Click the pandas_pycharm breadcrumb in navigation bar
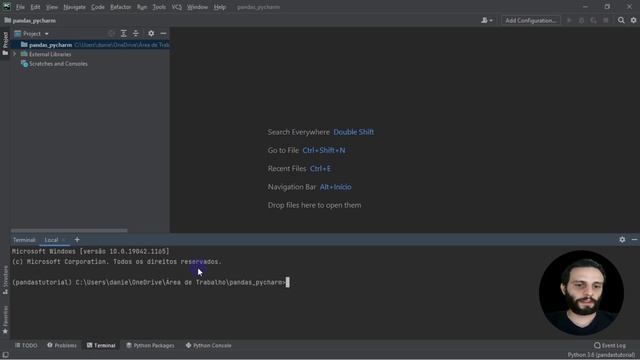The image size is (640, 360). click(30, 20)
